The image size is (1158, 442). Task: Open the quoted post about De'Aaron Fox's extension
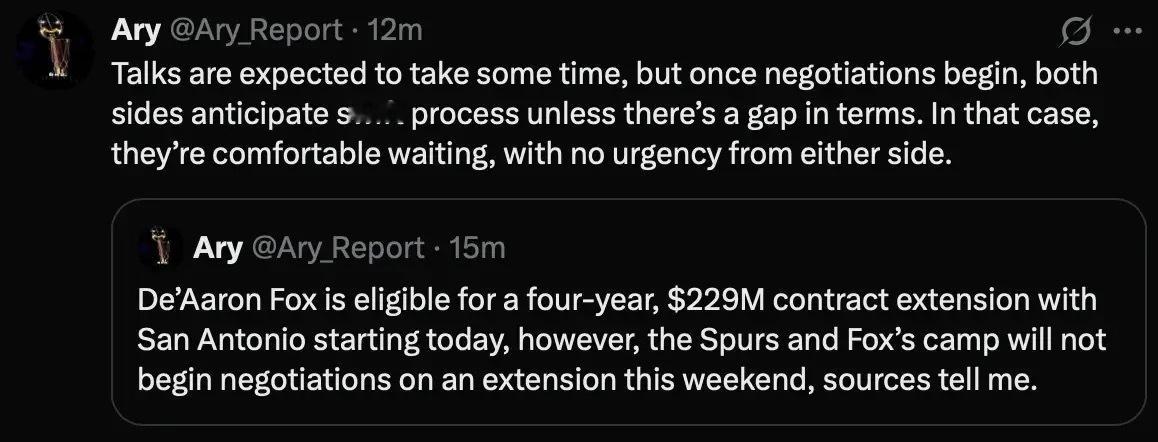(x=628, y=312)
